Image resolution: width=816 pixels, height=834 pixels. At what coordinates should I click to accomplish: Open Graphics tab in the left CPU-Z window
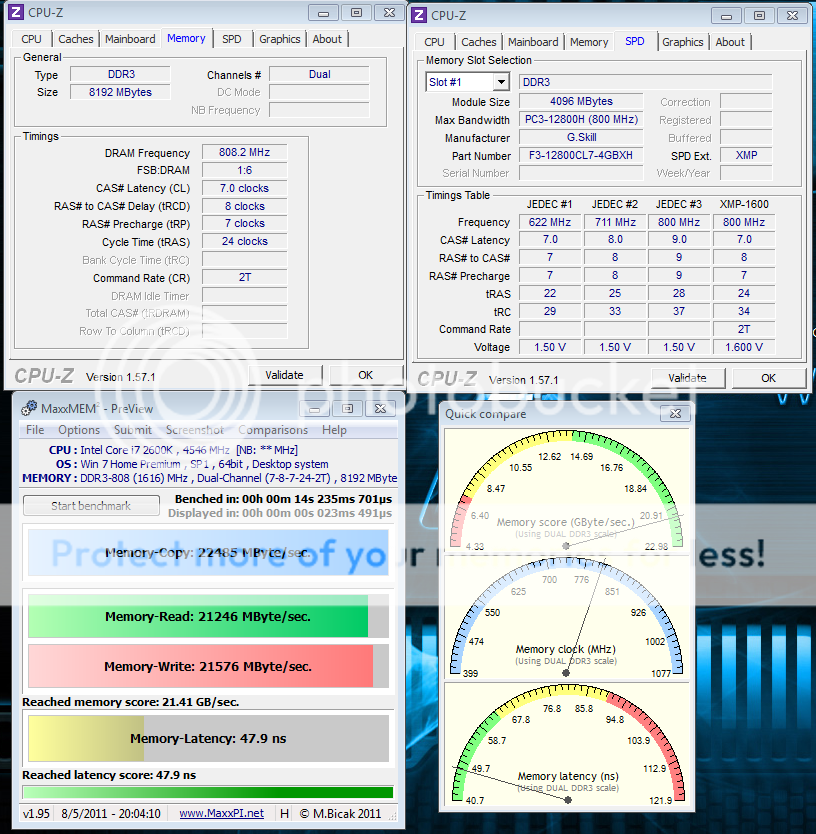[280, 39]
